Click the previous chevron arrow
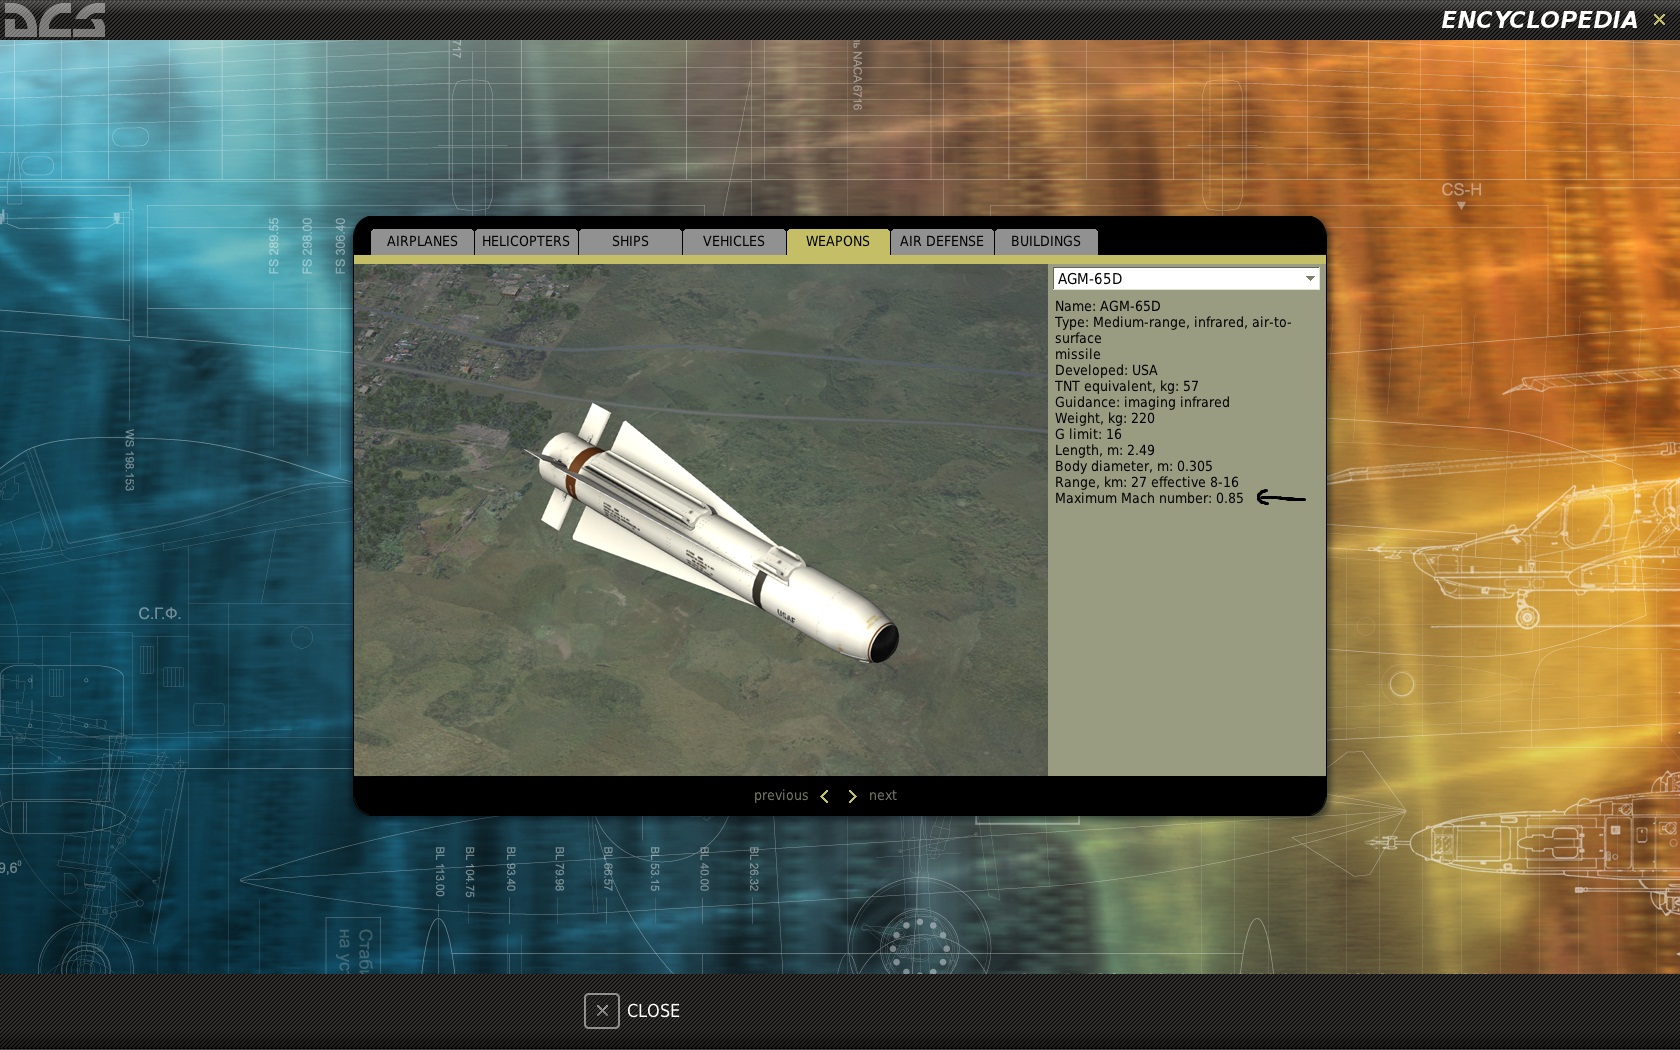Viewport: 1680px width, 1050px height. 824,796
